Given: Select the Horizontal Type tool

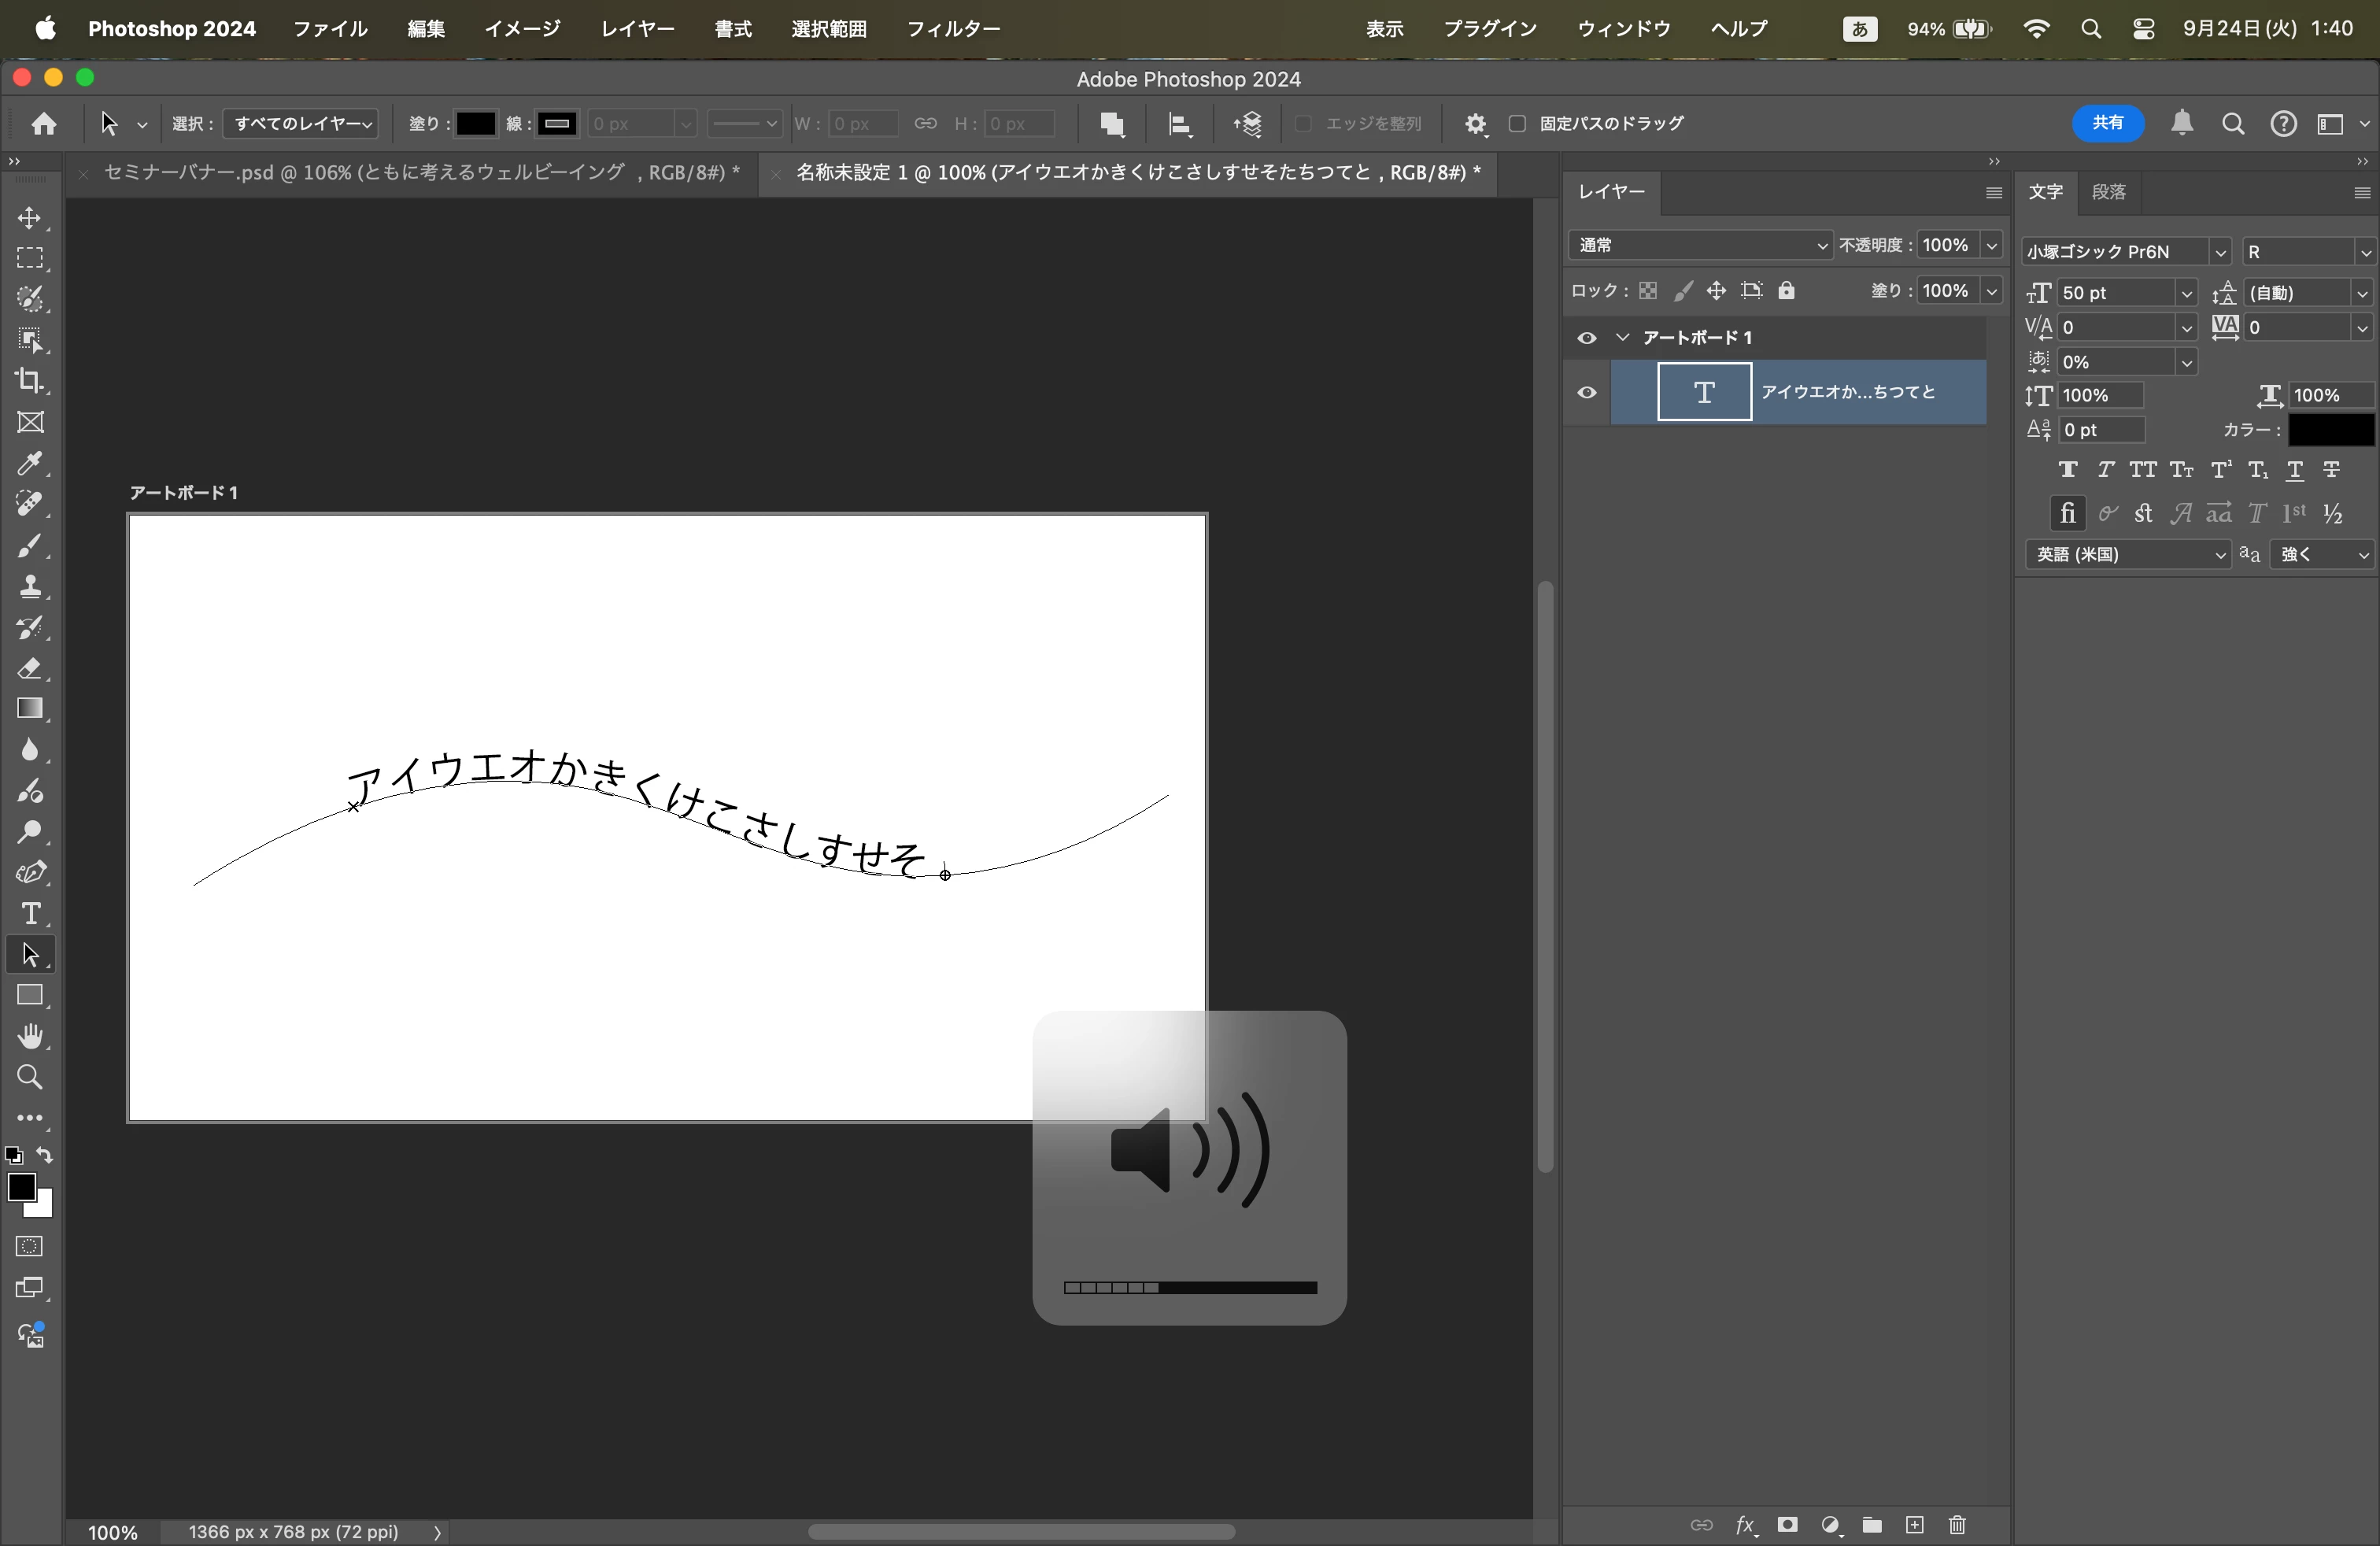Looking at the screenshot, I should pos(30,914).
